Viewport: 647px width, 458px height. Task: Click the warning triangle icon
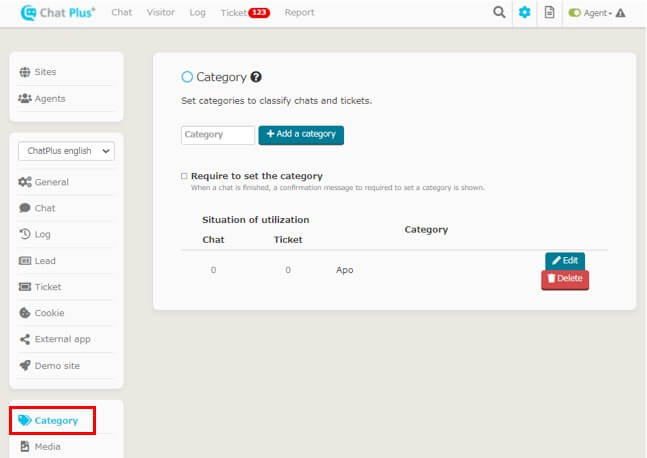pyautogui.click(x=620, y=13)
